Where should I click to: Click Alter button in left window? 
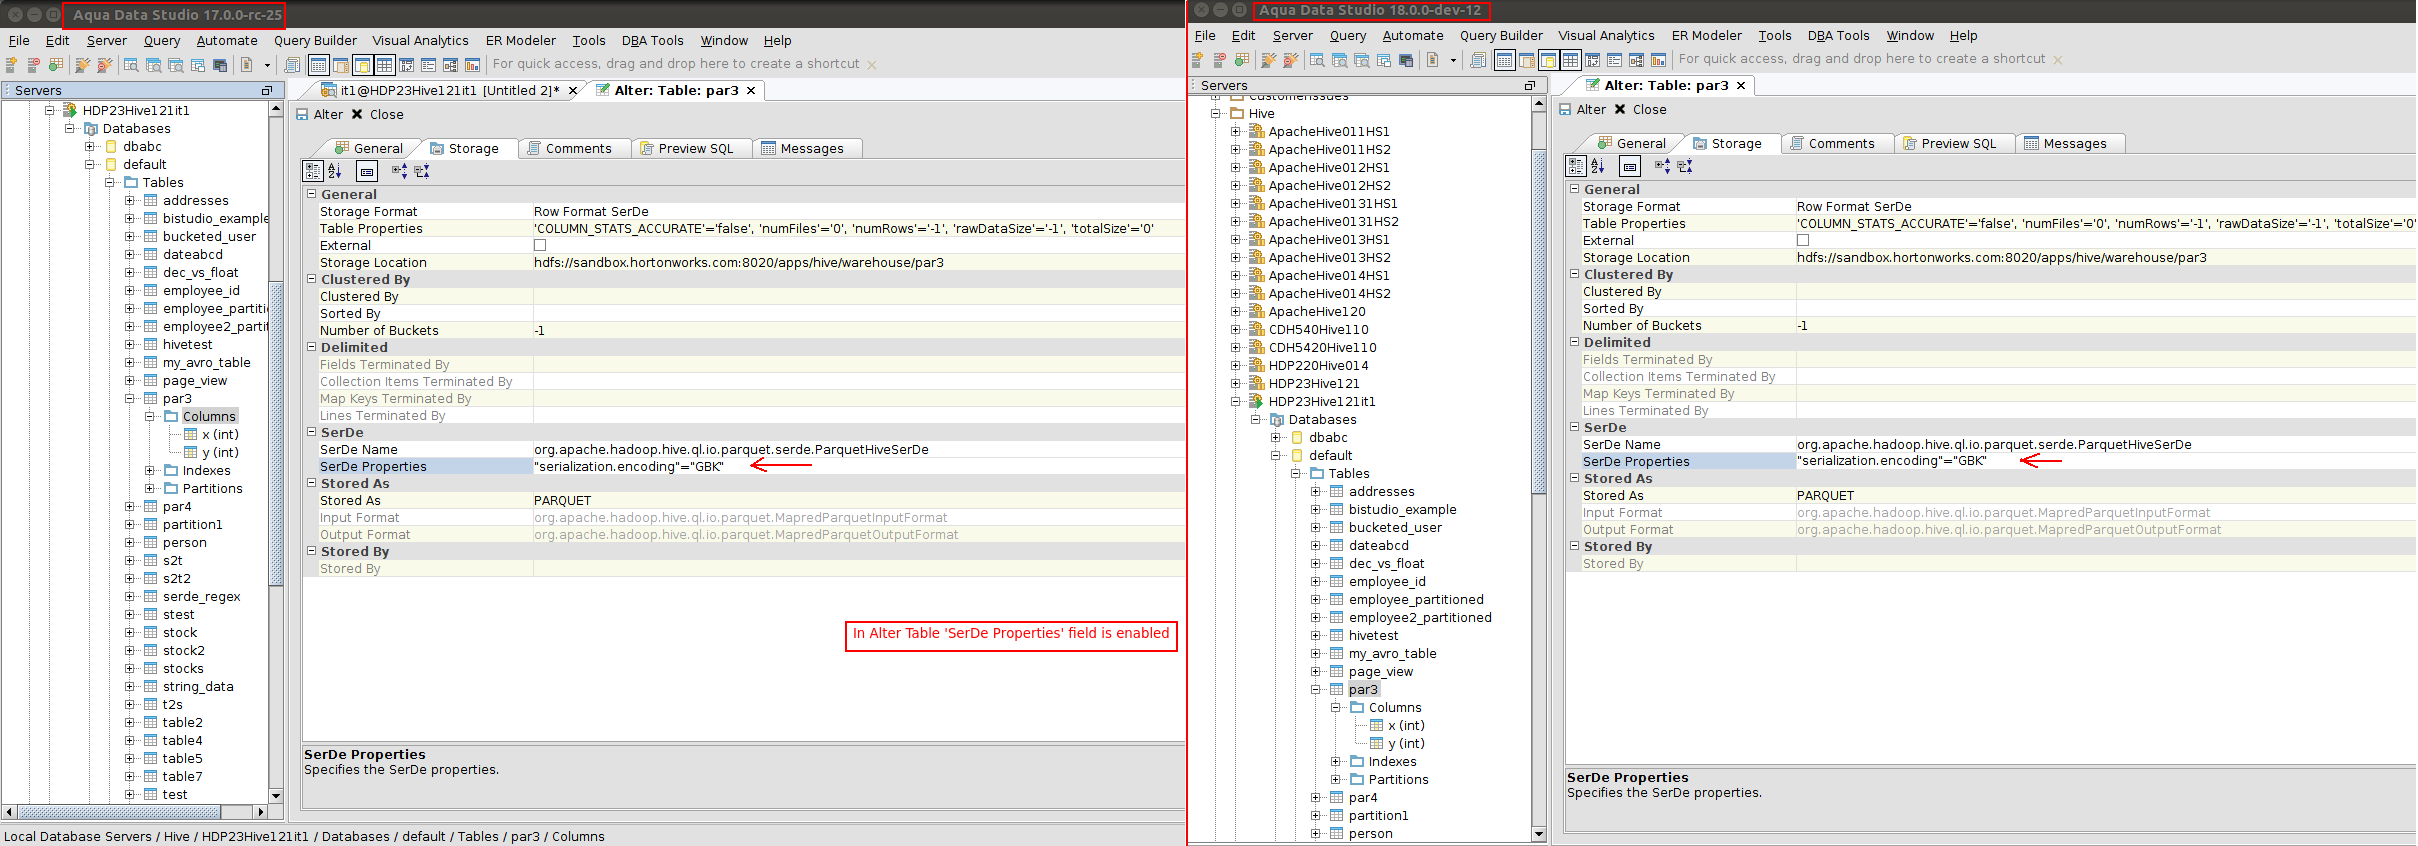[319, 115]
